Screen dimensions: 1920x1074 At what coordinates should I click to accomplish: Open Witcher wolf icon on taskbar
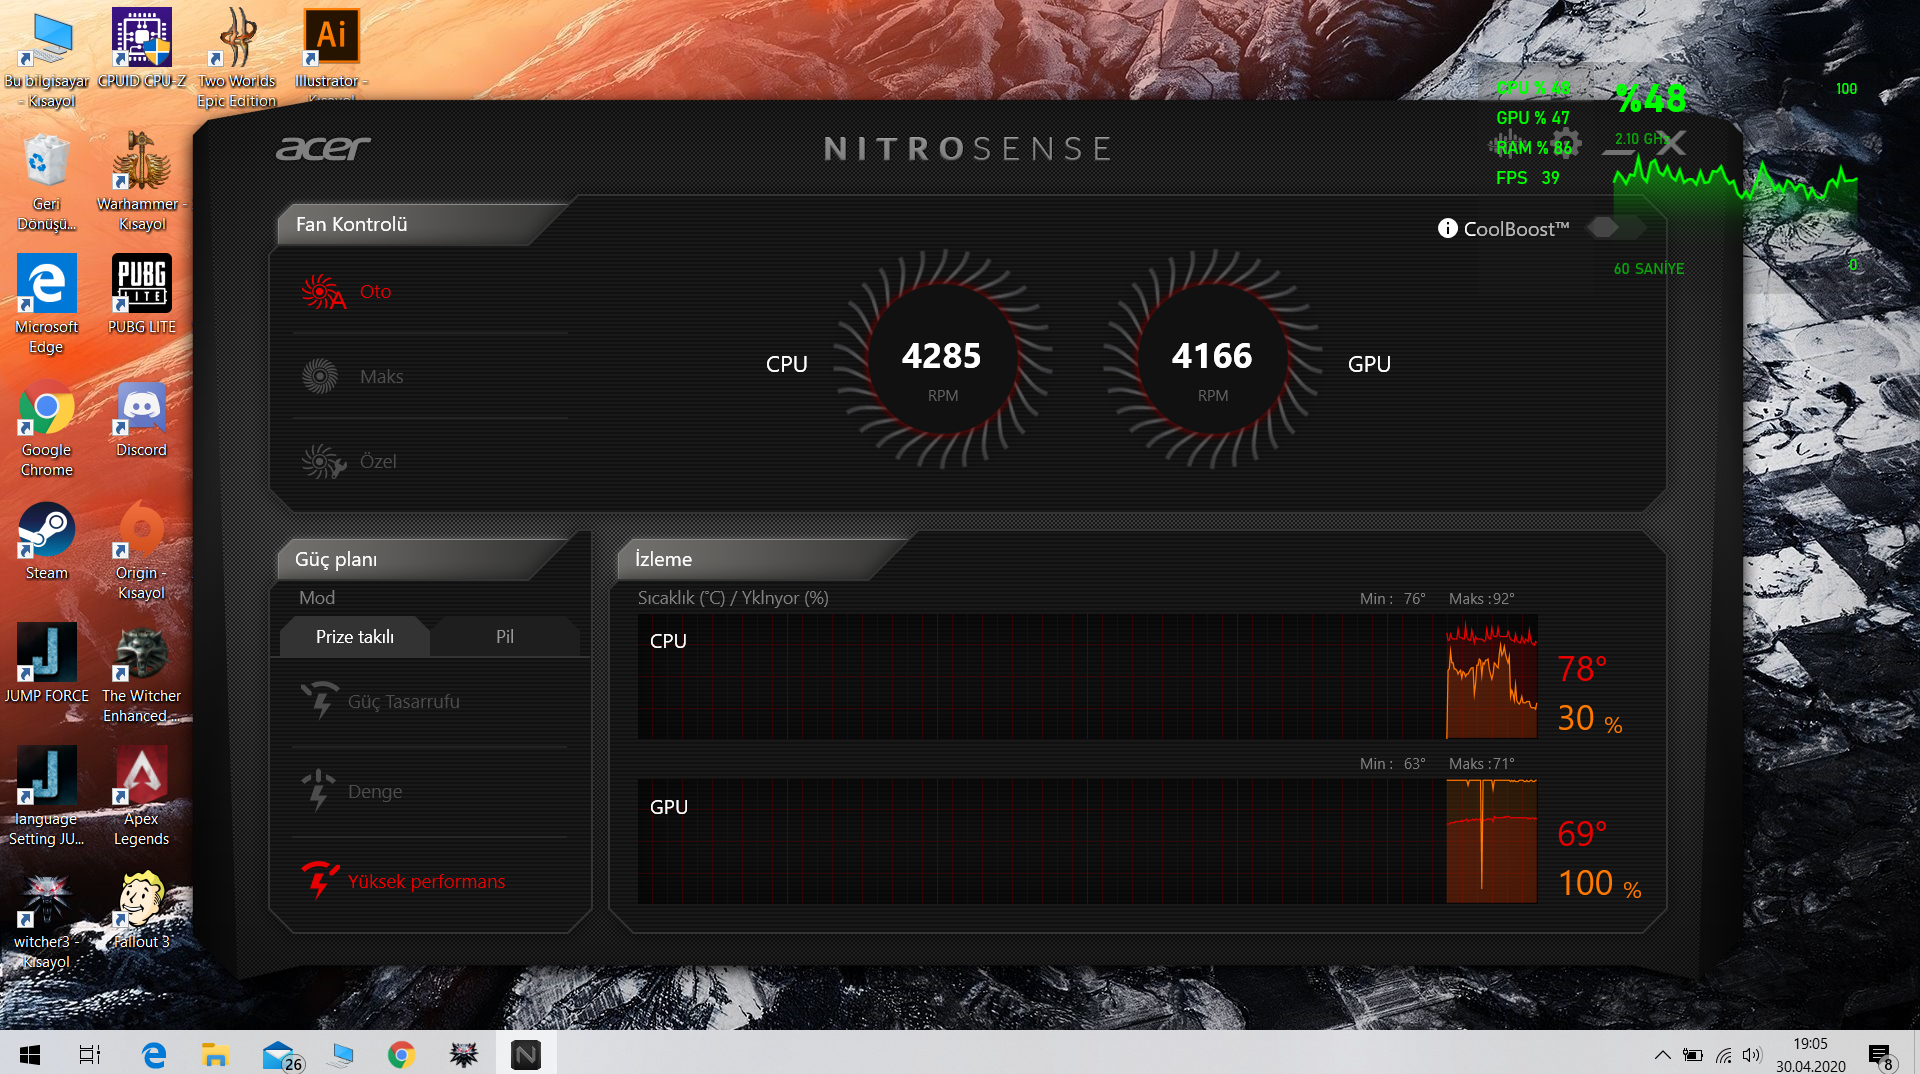[x=463, y=1054]
